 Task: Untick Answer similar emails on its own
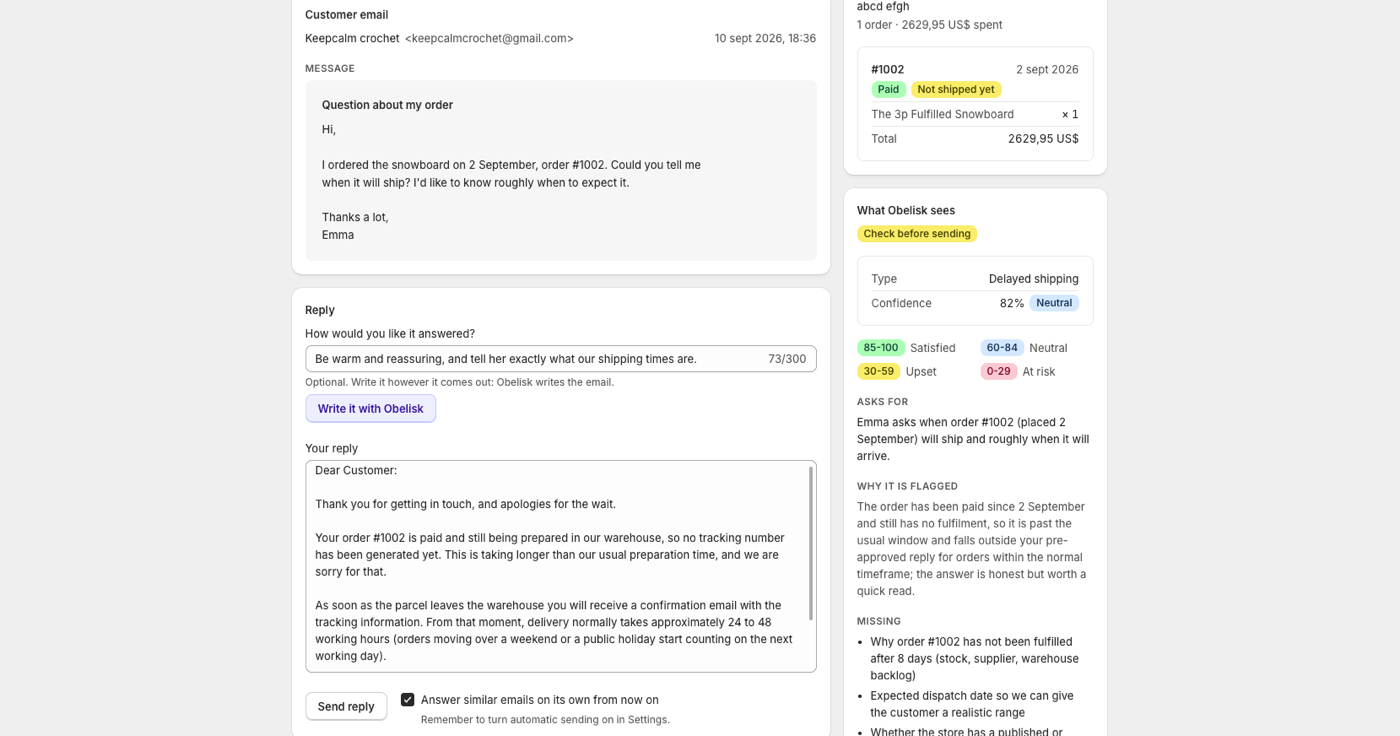tap(407, 700)
